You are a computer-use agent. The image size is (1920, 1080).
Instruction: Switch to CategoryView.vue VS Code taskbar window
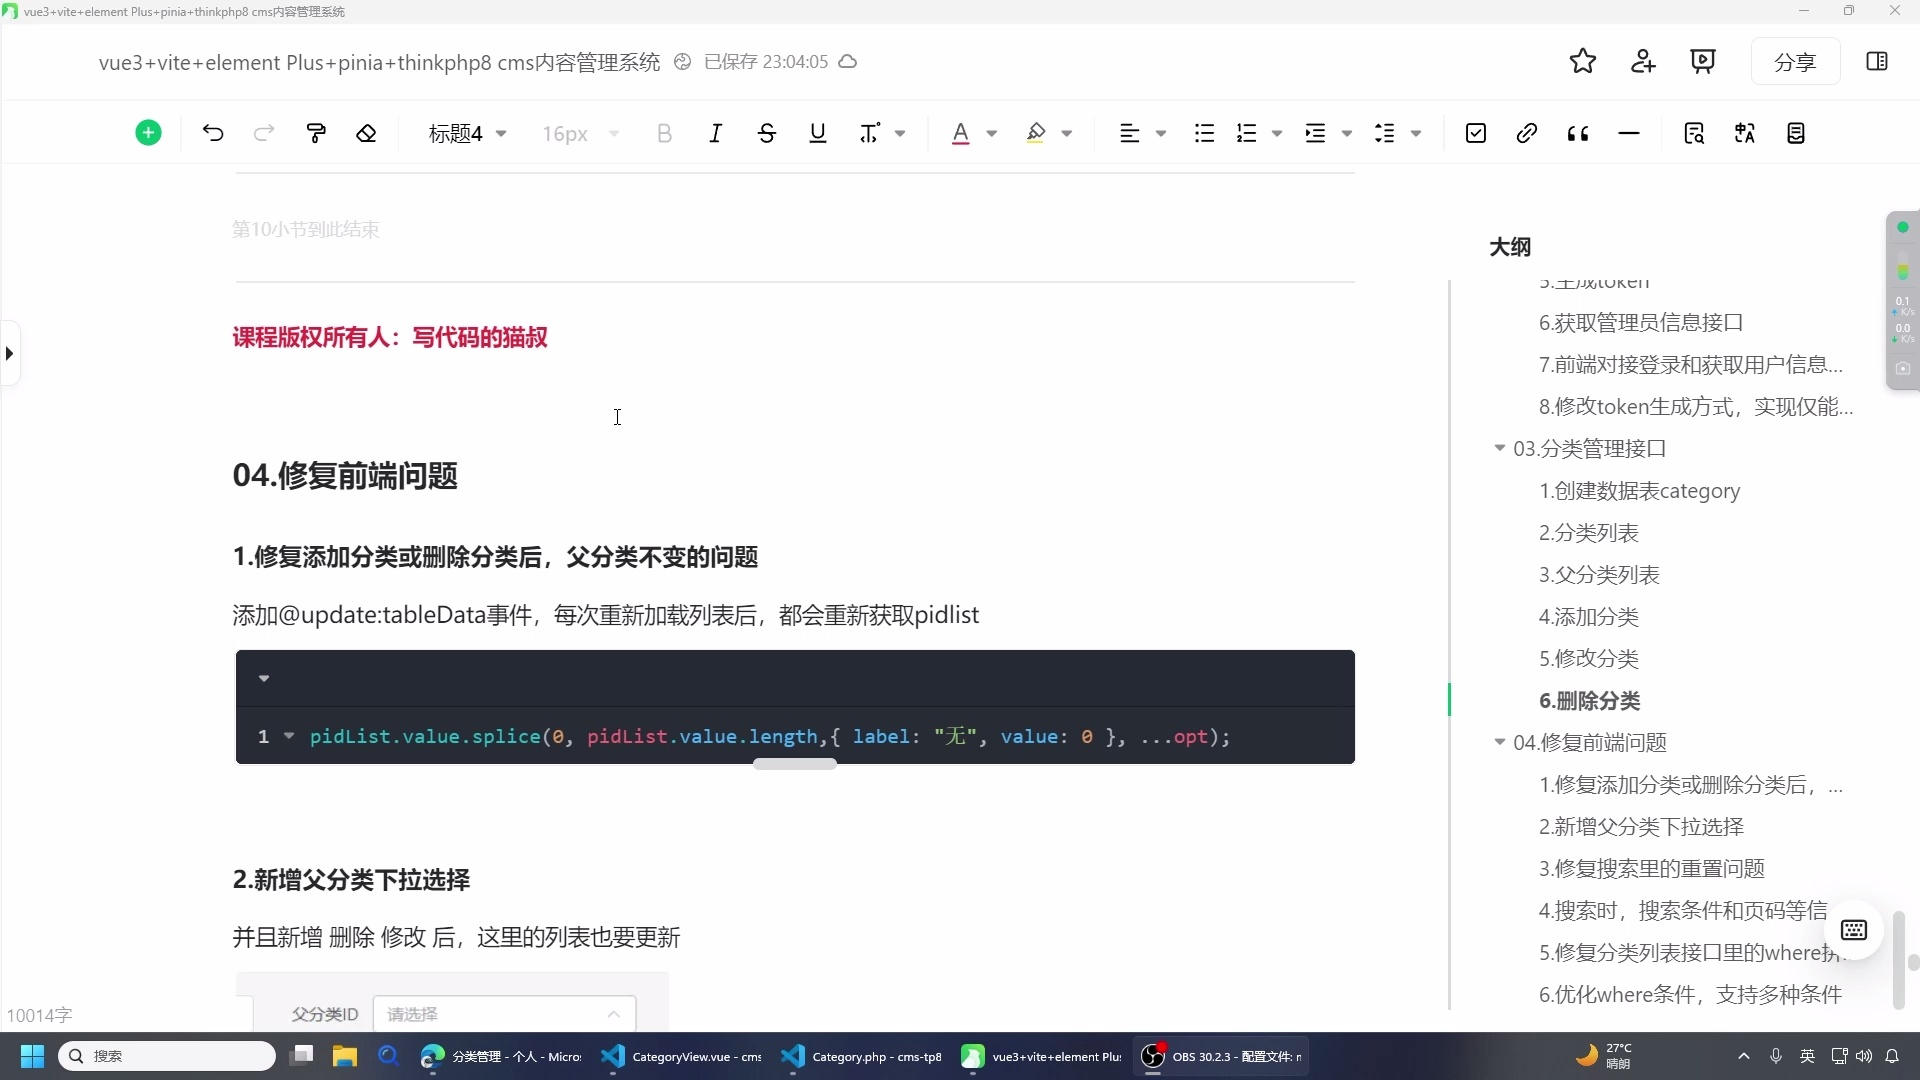coord(682,1056)
